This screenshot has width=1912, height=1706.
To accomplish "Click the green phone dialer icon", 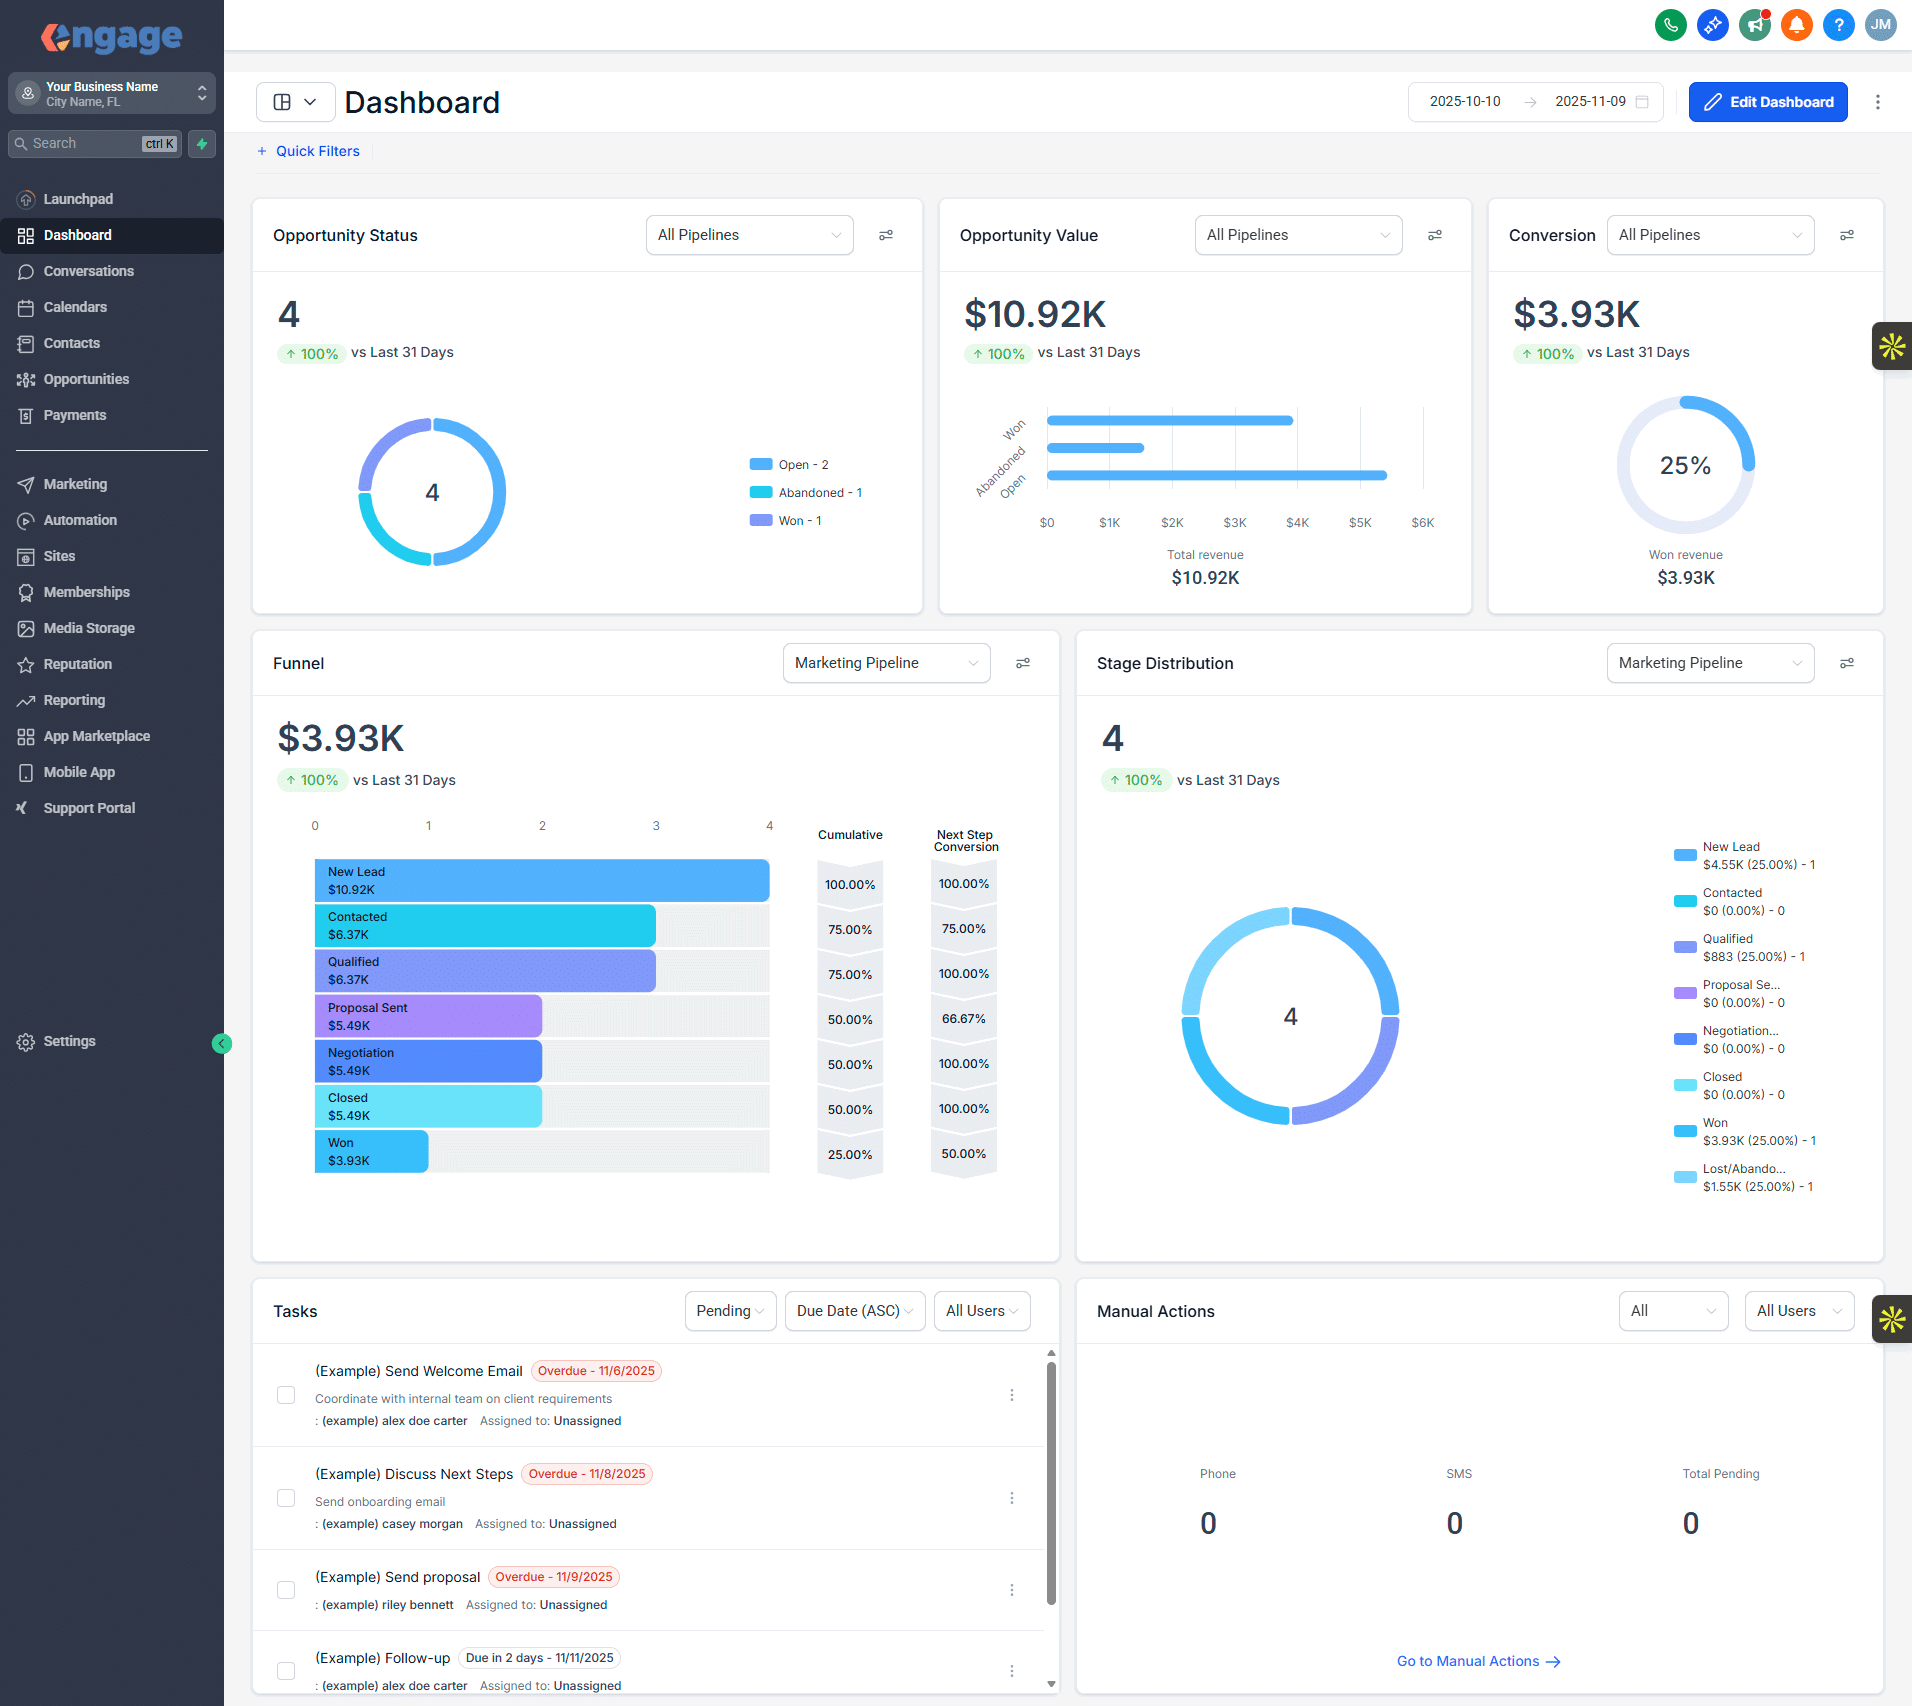I will (x=1670, y=25).
